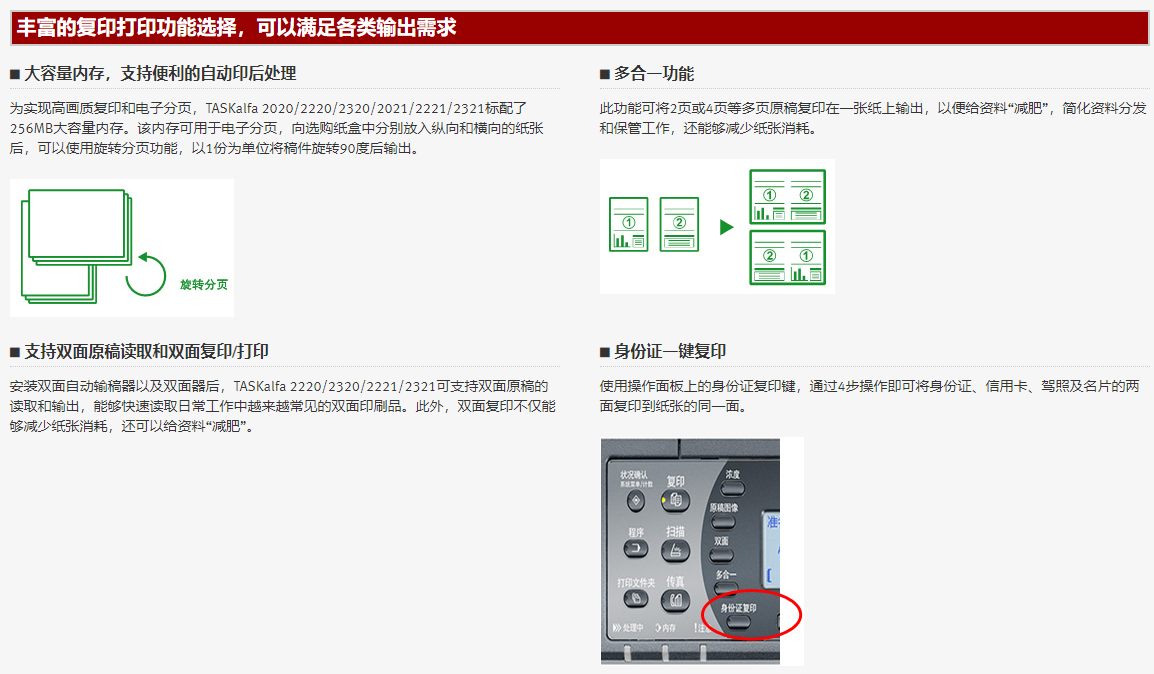Click the 传真 fax button on panel
The image size is (1154, 674).
[x=676, y=600]
